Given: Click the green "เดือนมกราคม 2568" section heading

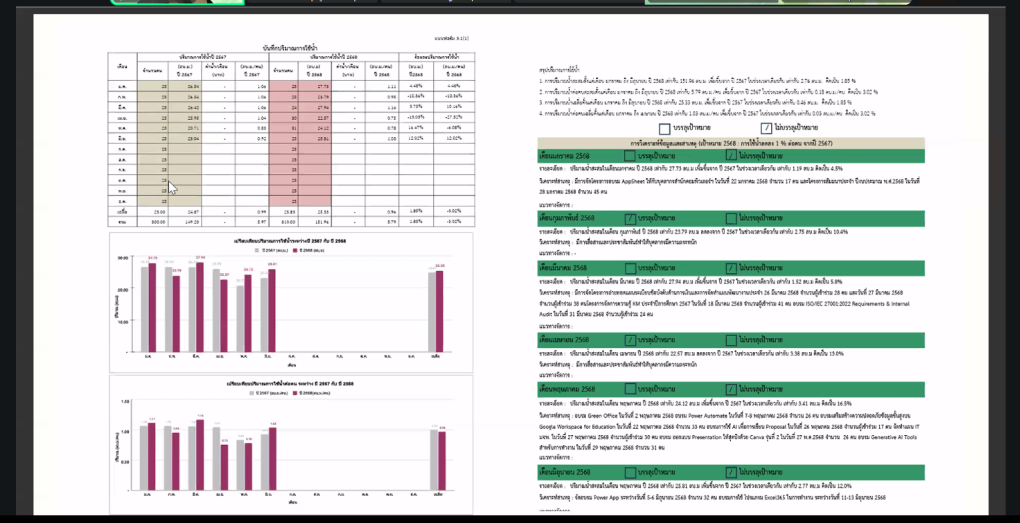Looking at the screenshot, I should [568, 156].
